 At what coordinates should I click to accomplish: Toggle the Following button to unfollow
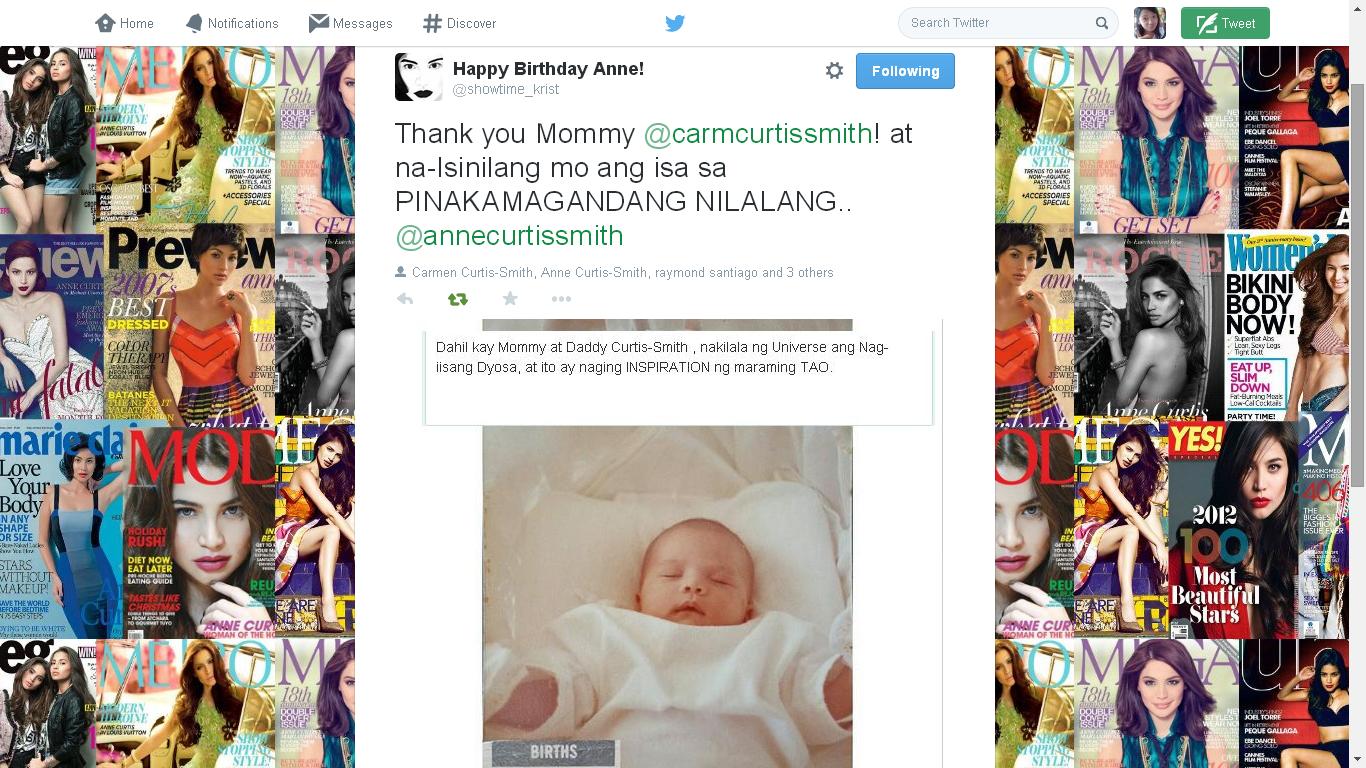pyautogui.click(x=905, y=71)
